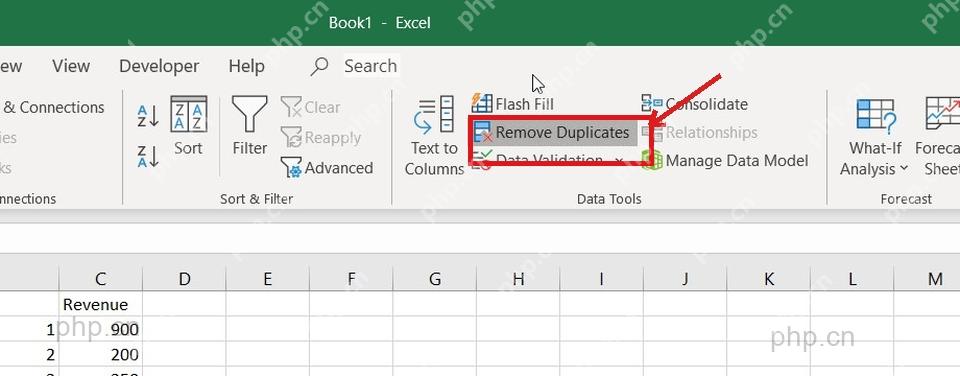The image size is (960, 376).
Task: Toggle the Filter funnel
Action: coord(249,126)
